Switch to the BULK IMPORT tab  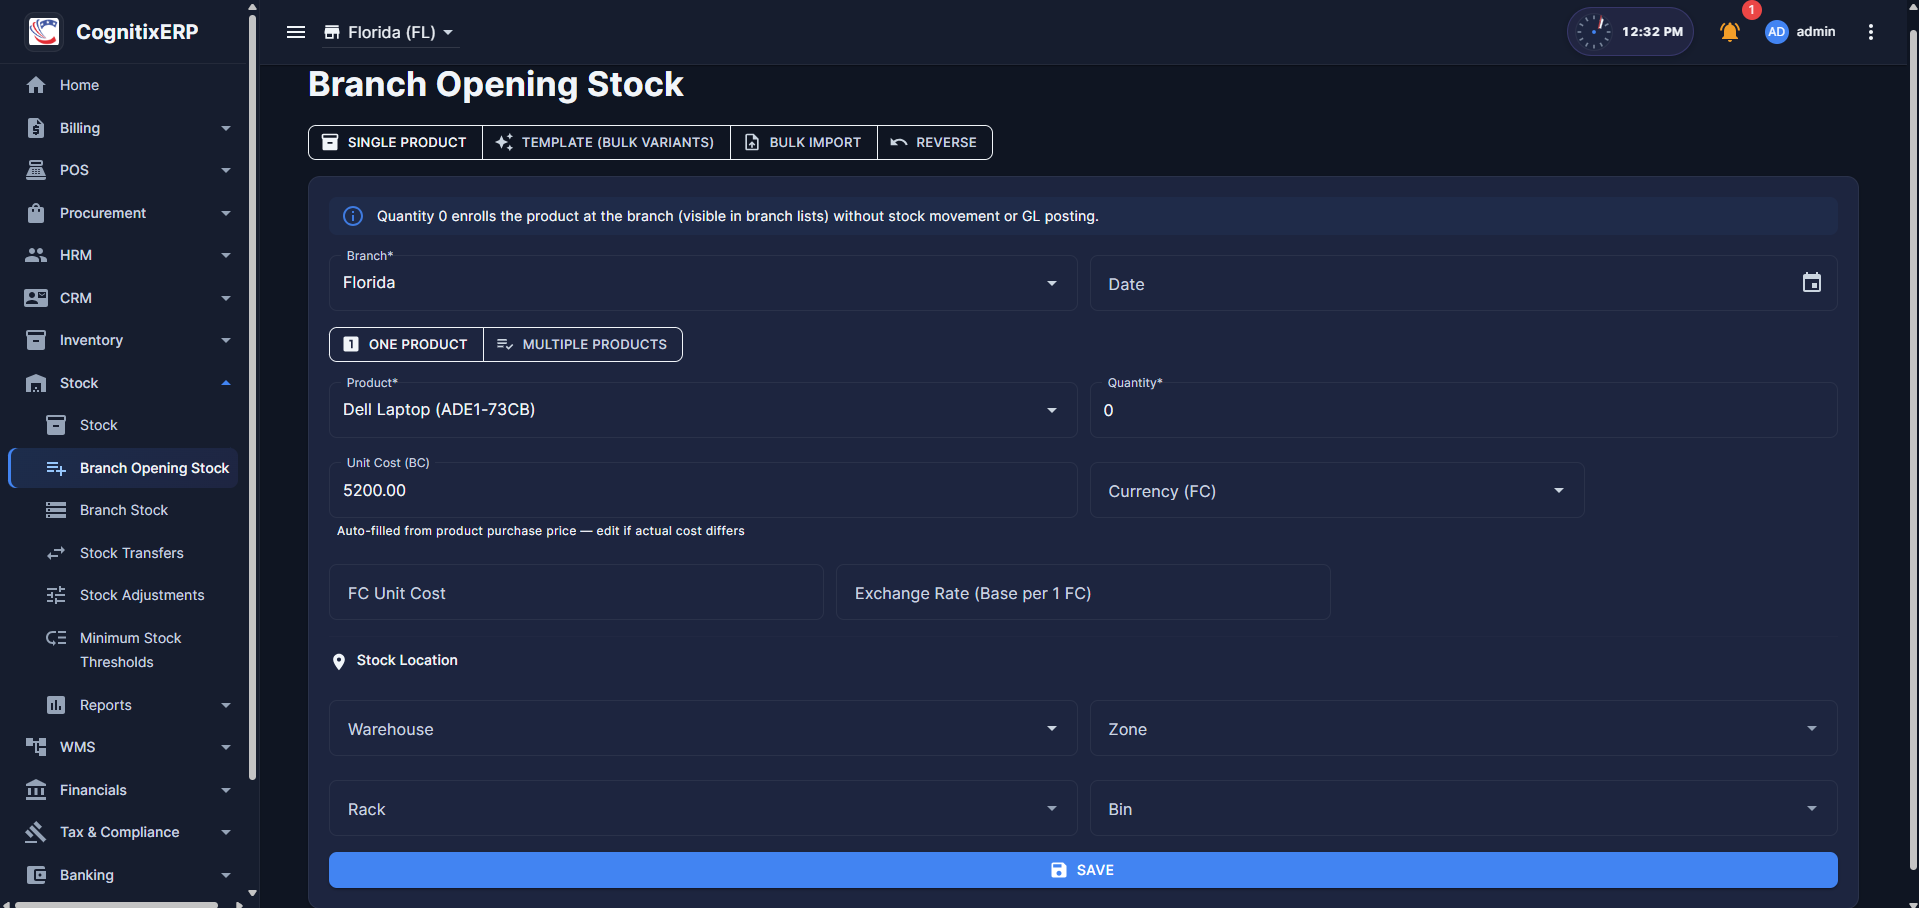tap(804, 142)
